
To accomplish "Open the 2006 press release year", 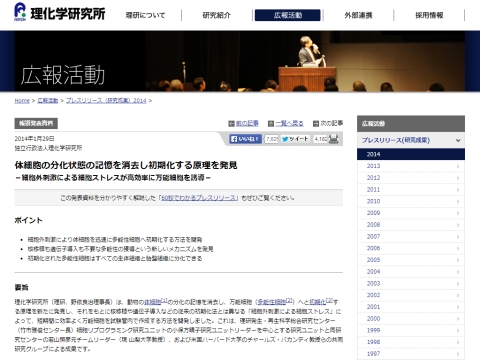I will click(x=411, y=248).
